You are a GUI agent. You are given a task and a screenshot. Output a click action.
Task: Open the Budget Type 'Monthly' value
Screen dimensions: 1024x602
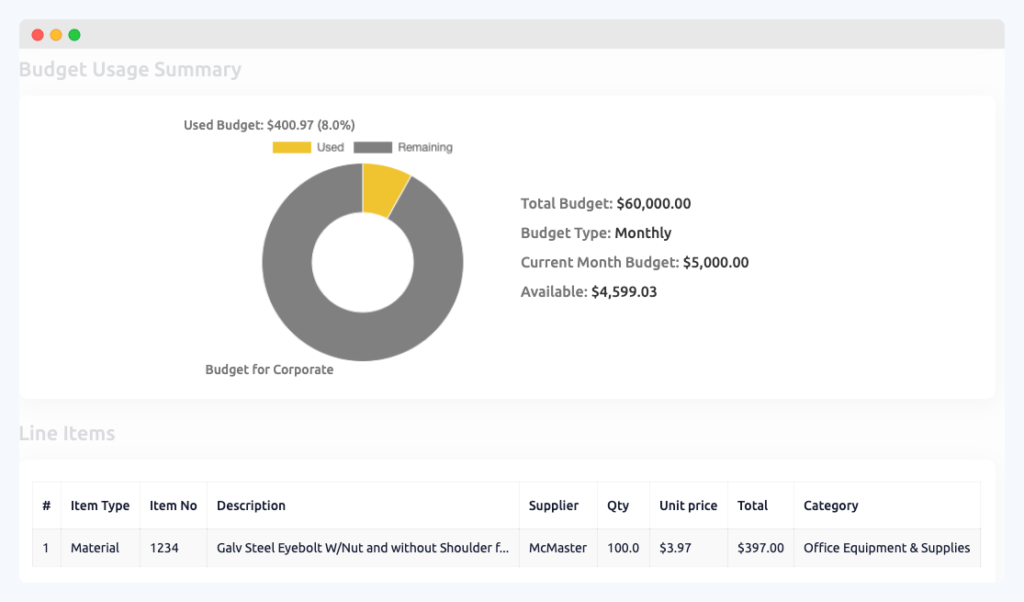(x=644, y=233)
